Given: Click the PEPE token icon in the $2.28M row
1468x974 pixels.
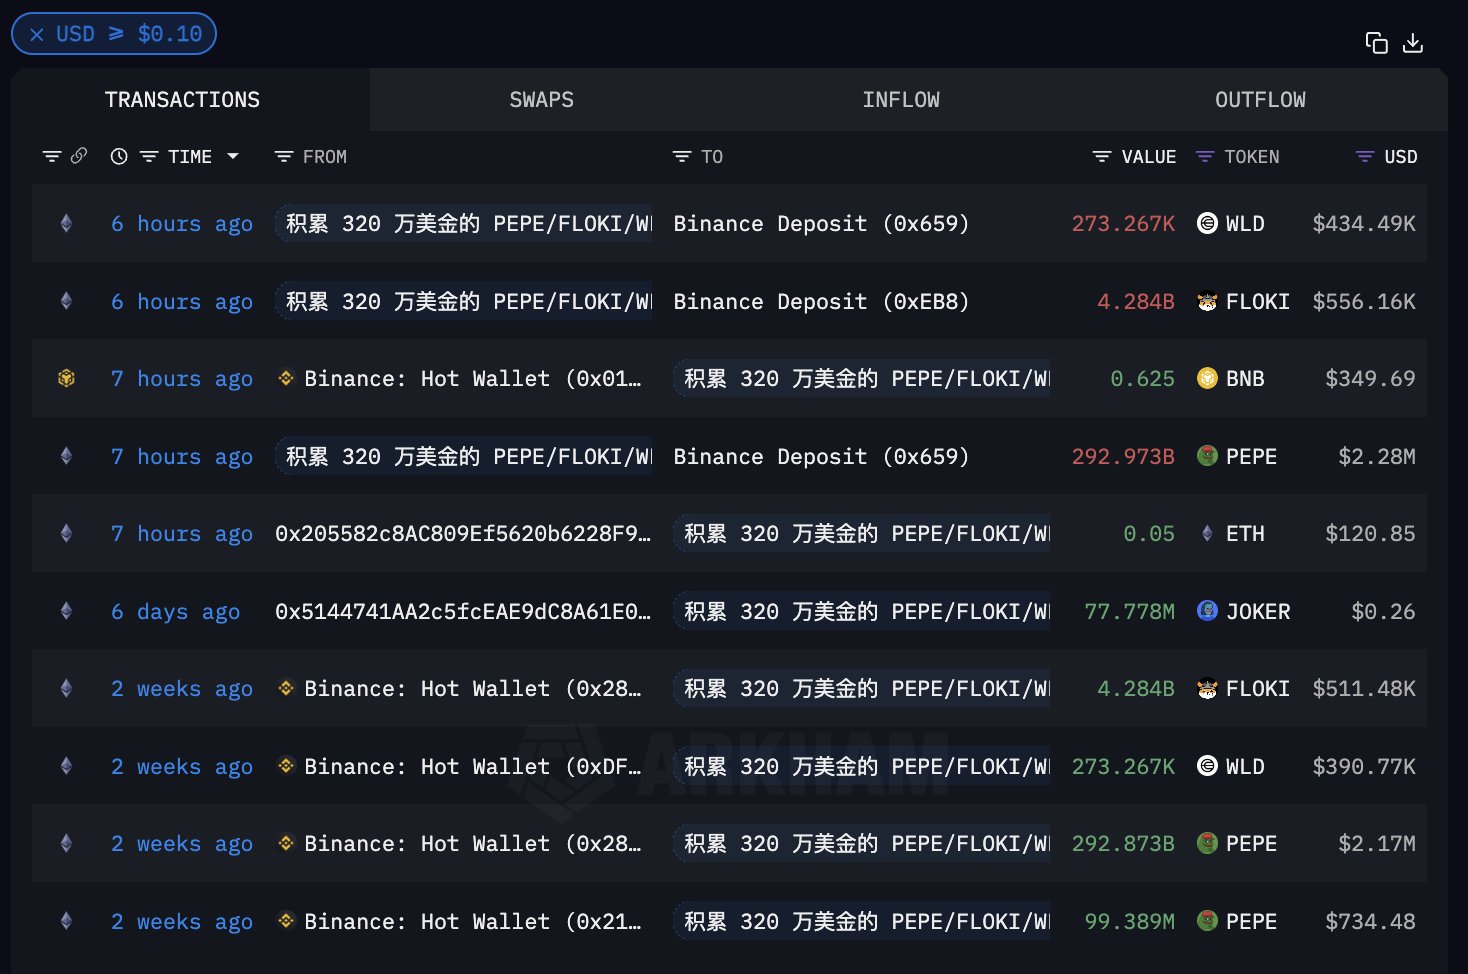Looking at the screenshot, I should tap(1207, 456).
